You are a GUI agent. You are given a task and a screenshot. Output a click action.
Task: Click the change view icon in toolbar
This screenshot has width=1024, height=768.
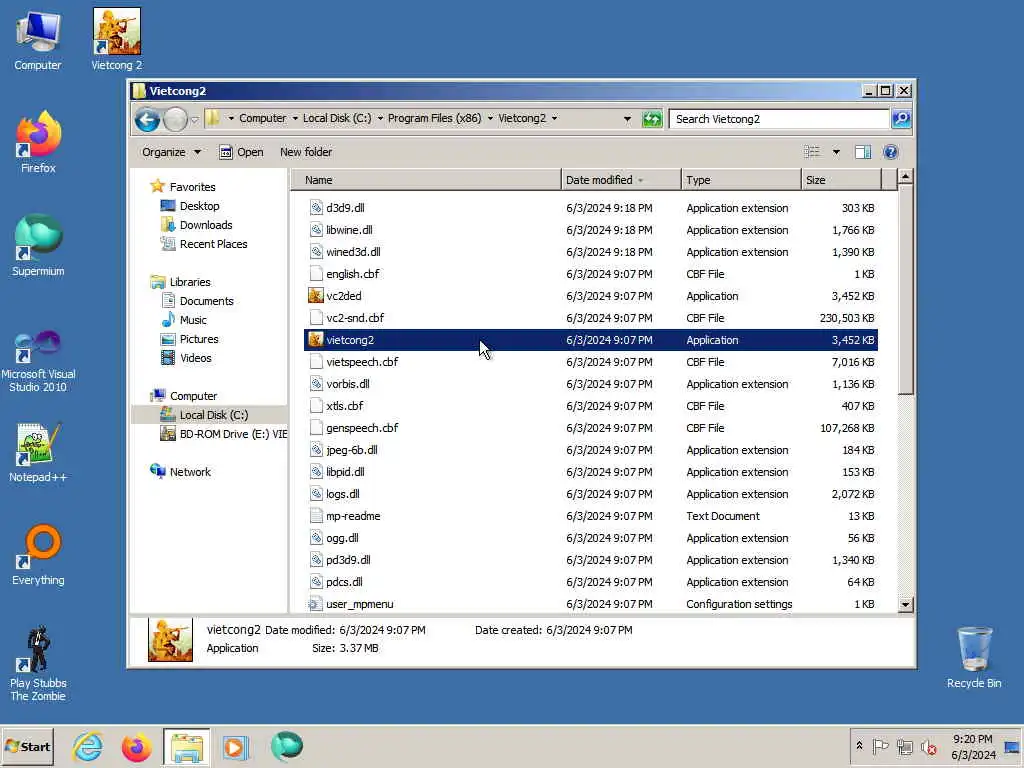pyautogui.click(x=812, y=152)
